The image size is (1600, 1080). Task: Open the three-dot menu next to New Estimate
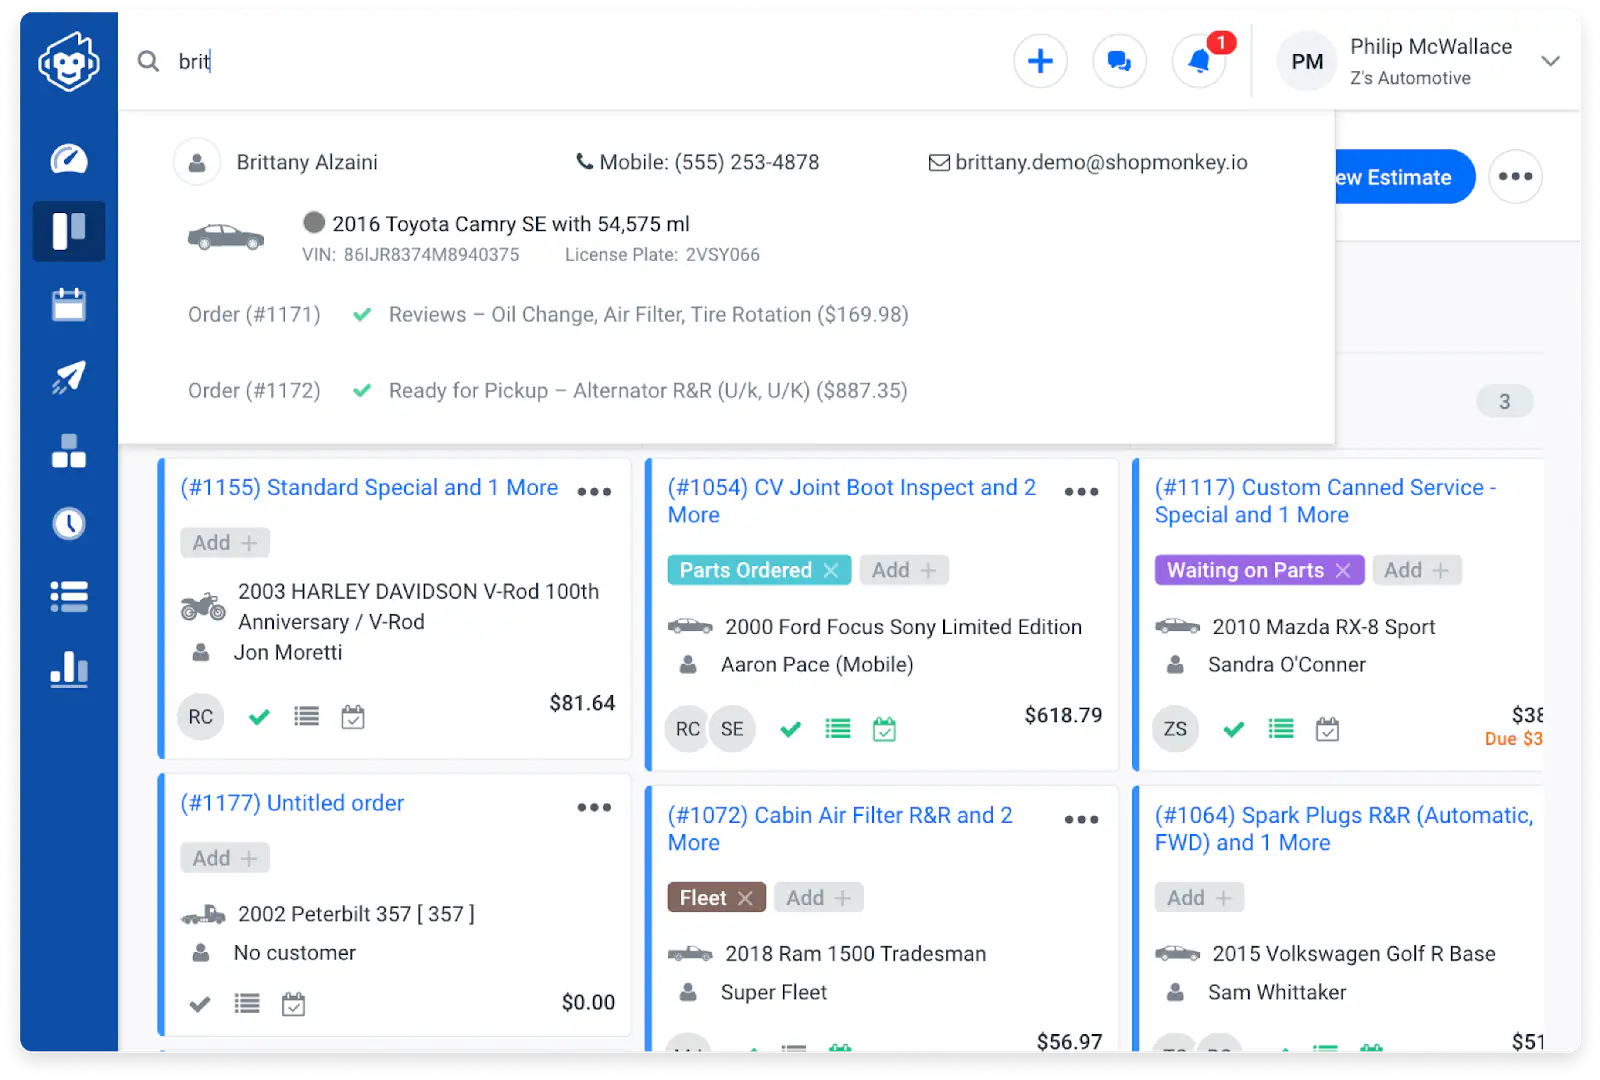[1515, 176]
